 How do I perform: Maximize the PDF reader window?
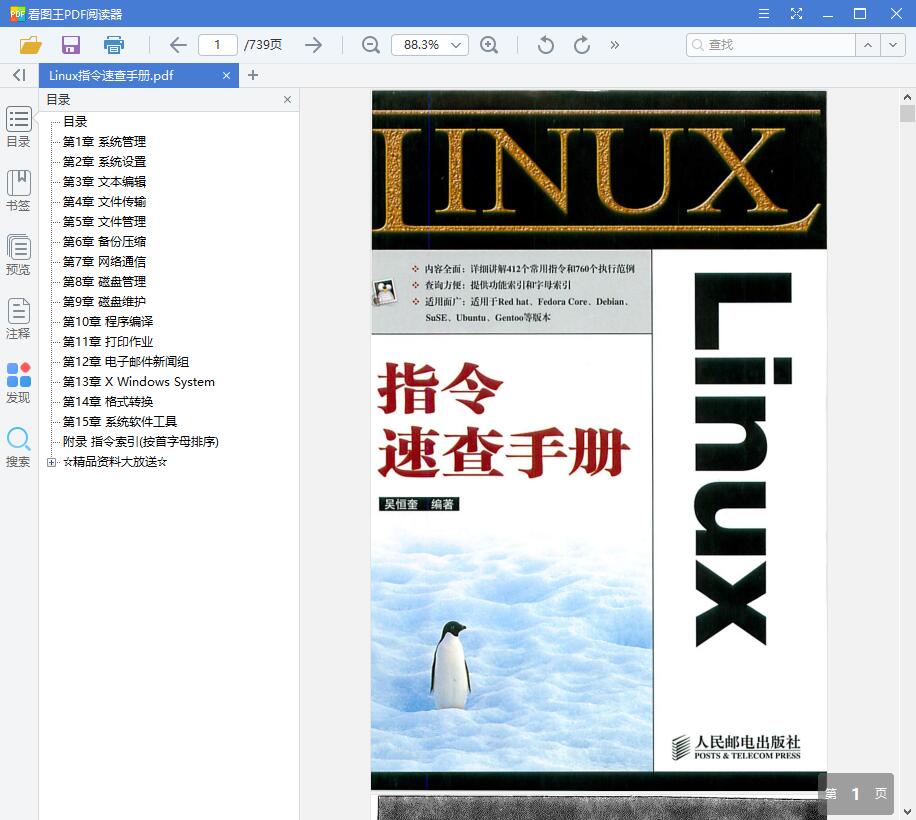(860, 13)
